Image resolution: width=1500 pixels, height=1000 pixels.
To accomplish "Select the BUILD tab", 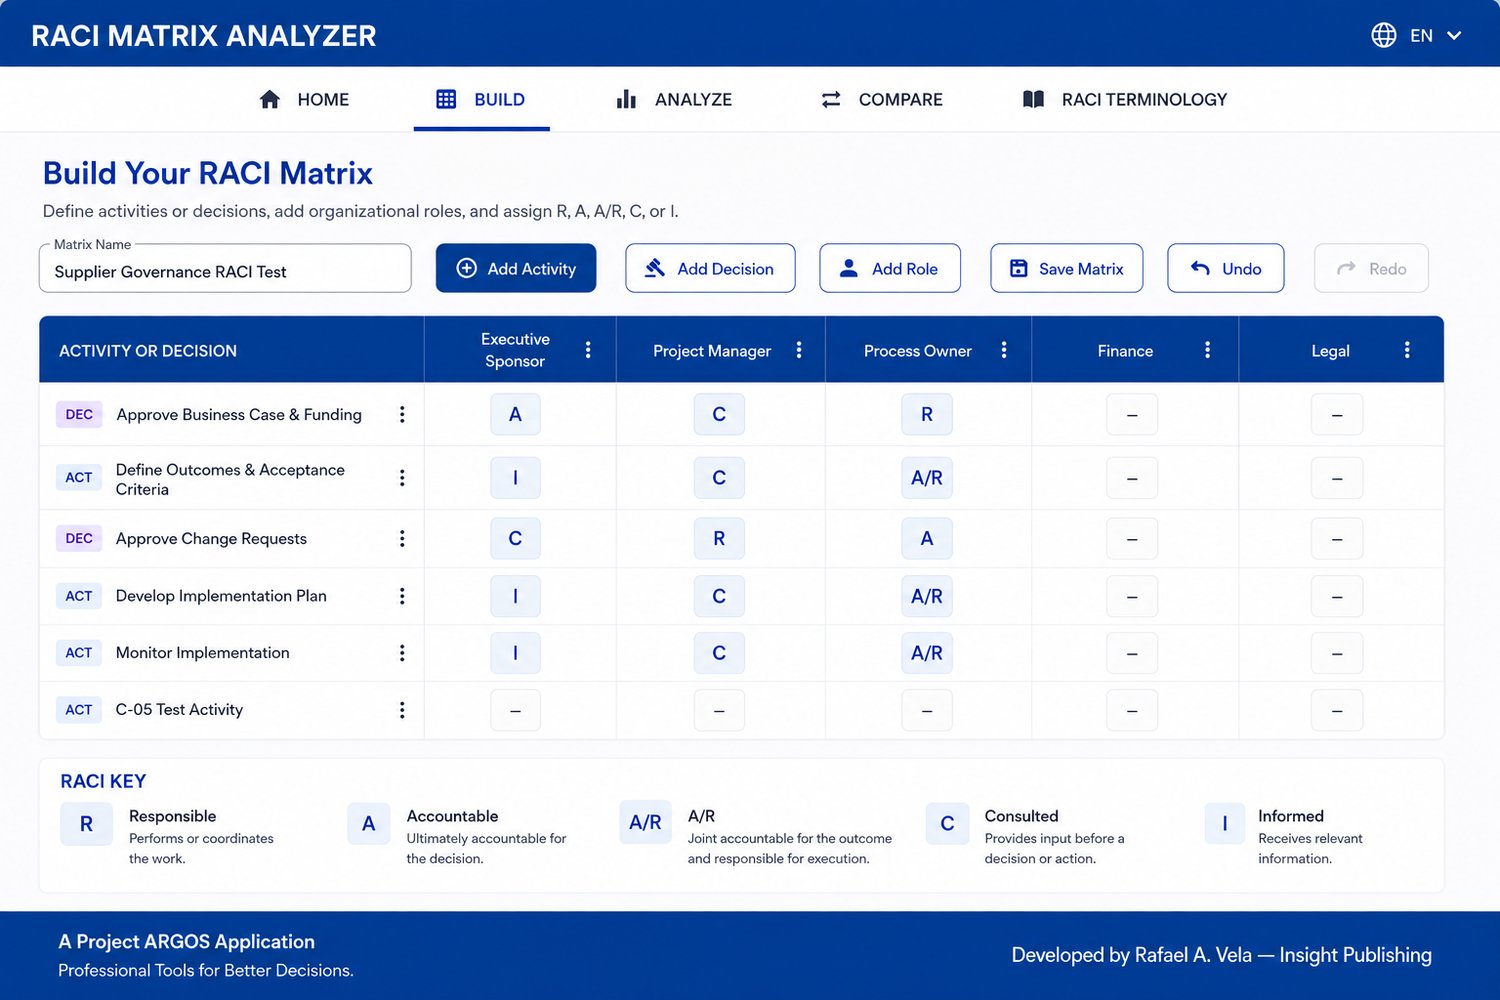I will coord(481,99).
